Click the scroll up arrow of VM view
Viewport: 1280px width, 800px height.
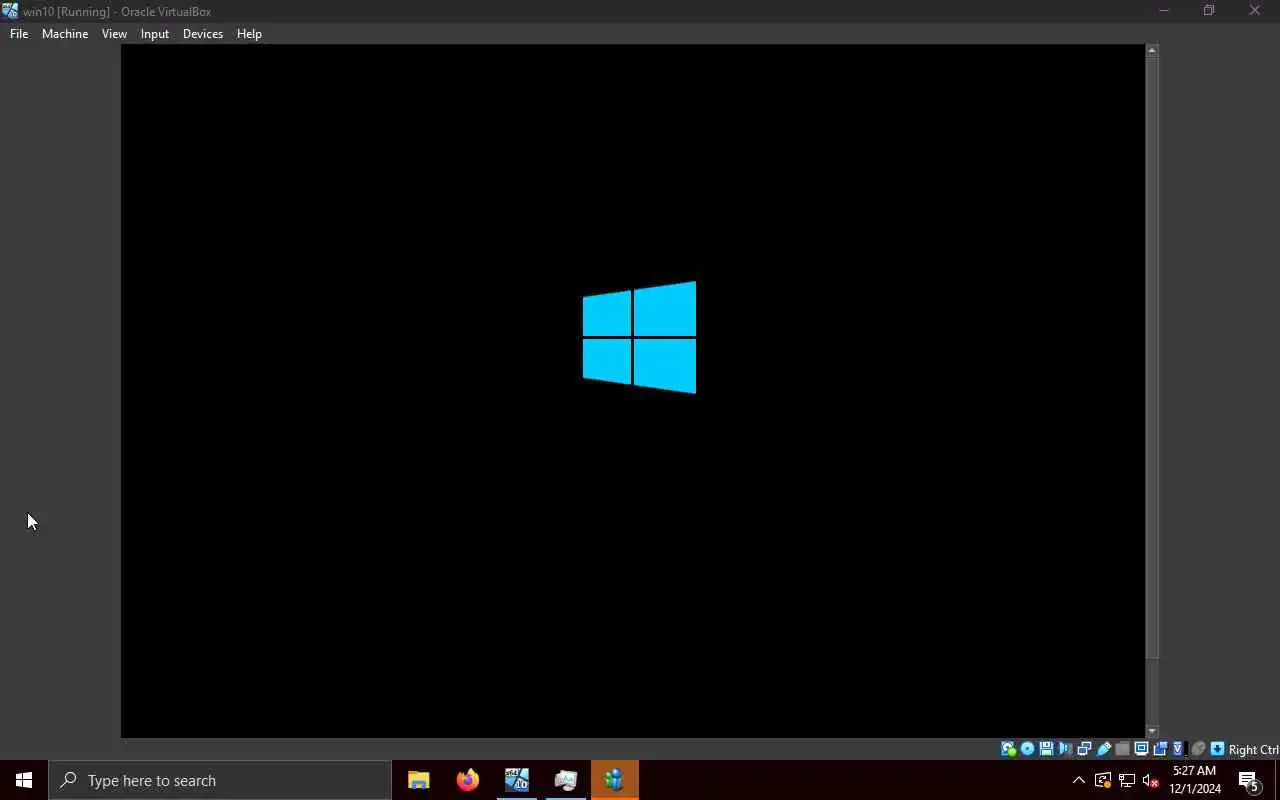(1152, 50)
